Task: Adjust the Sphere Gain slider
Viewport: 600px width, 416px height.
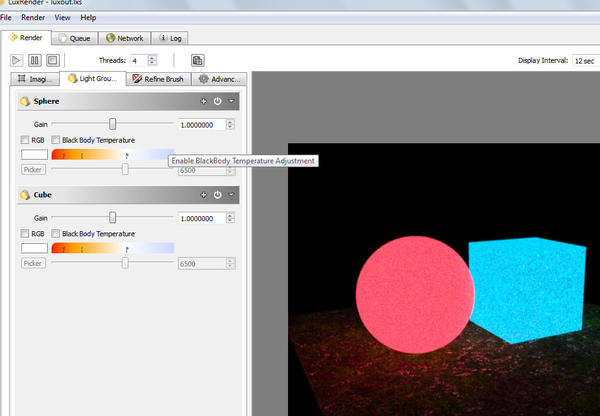Action: (112, 124)
